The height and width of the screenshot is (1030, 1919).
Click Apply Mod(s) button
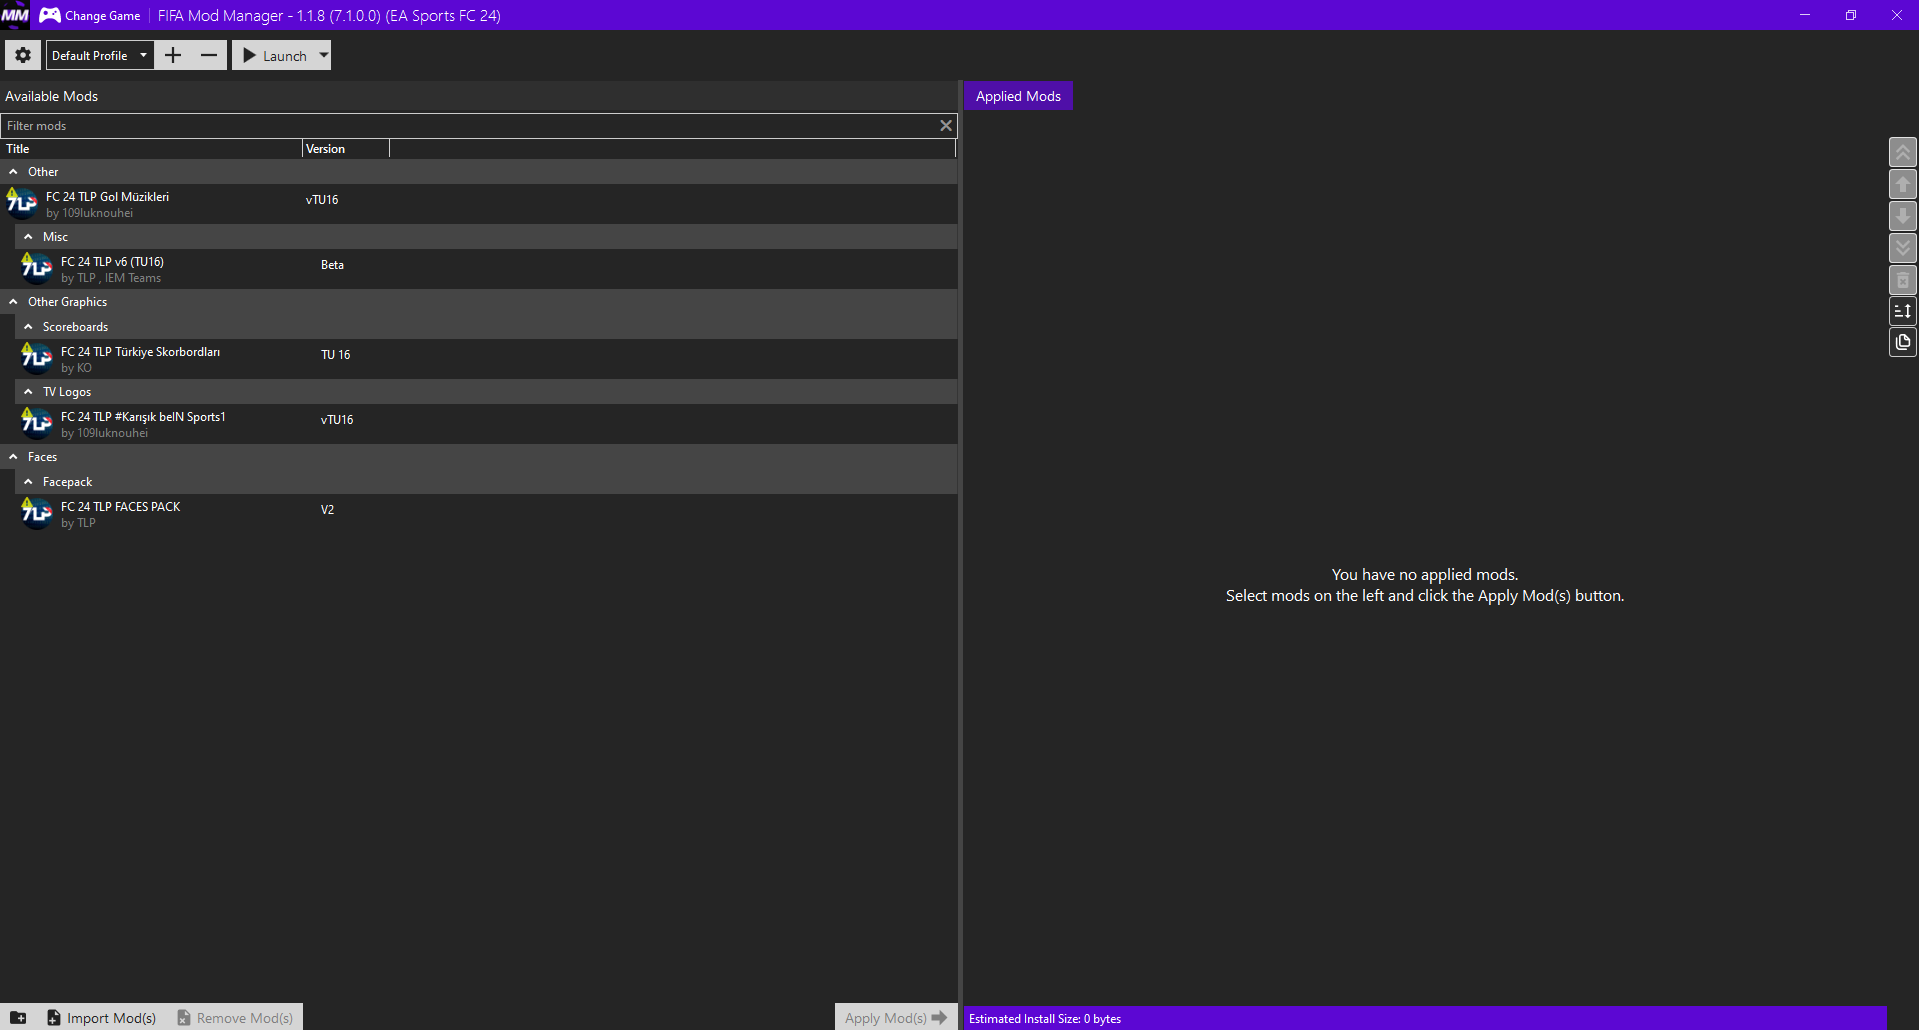coord(895,1018)
